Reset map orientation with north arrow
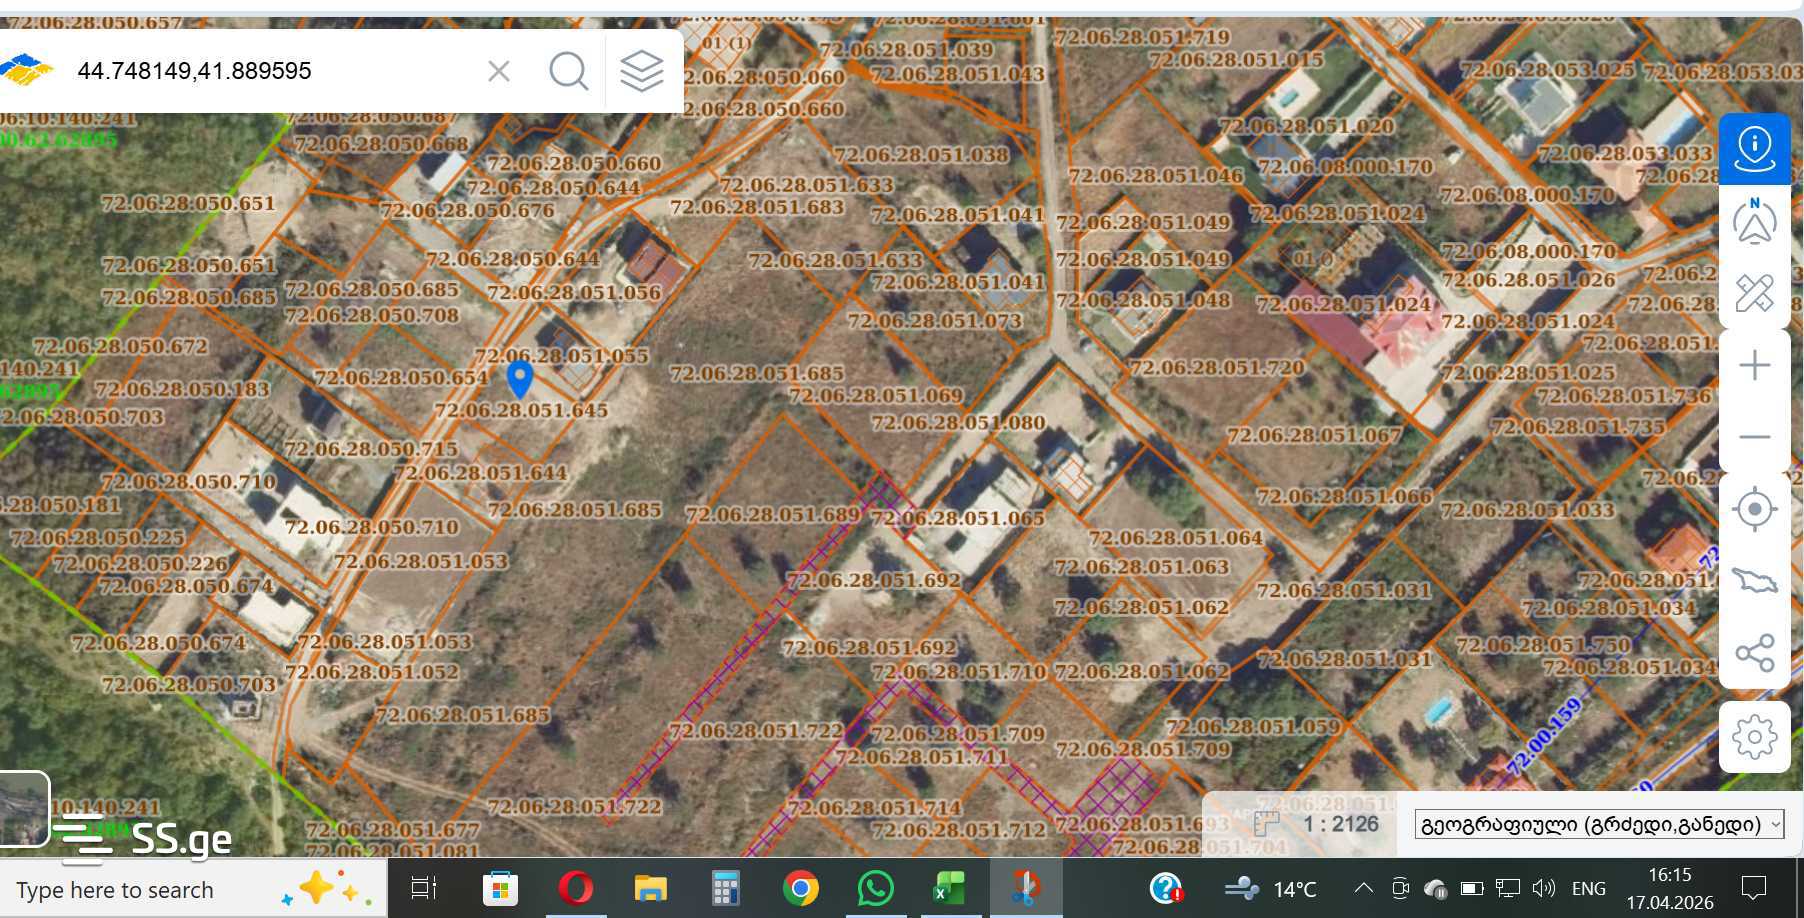1804x918 pixels. tap(1754, 221)
